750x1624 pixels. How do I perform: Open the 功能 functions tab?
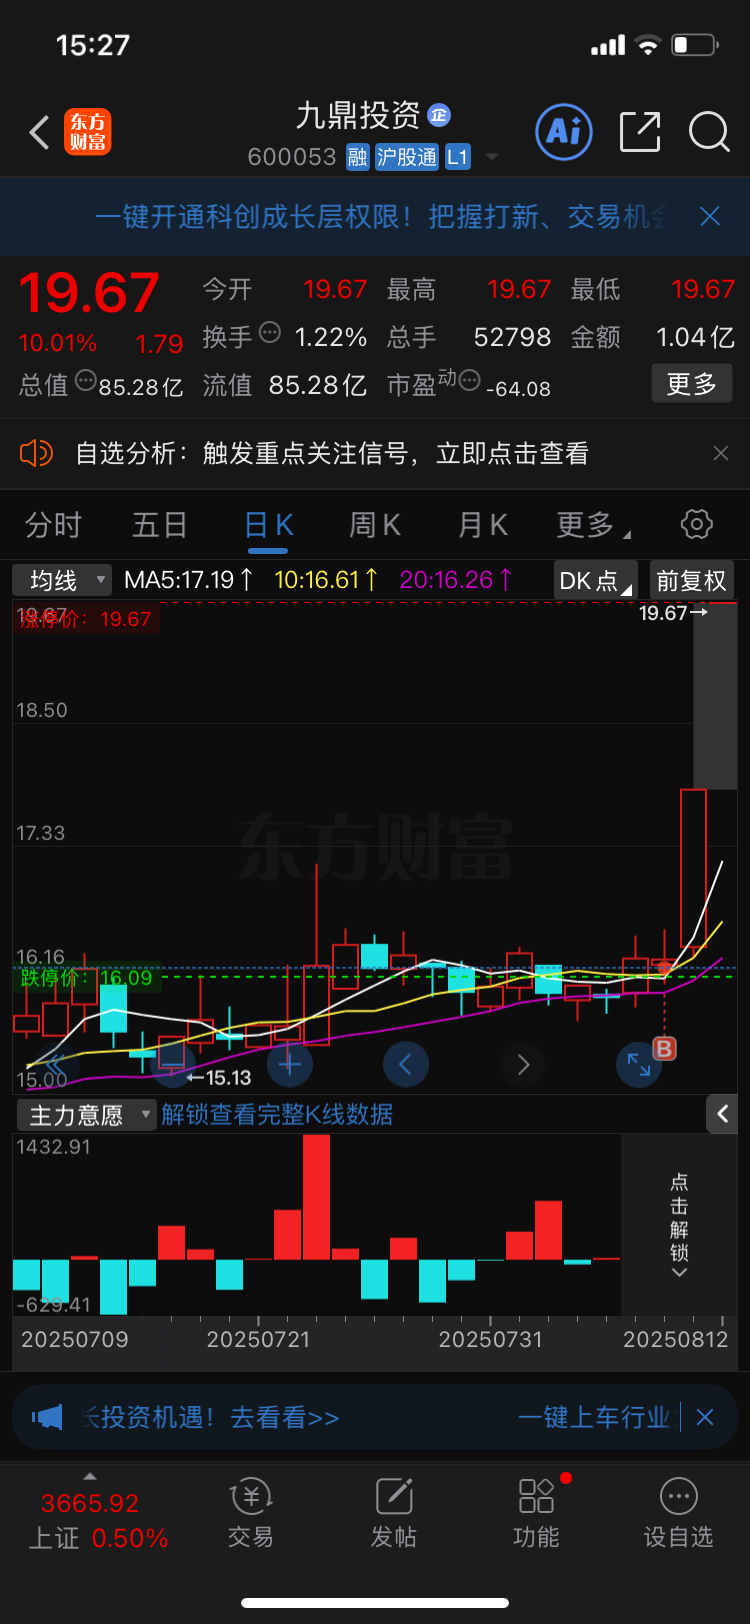tap(536, 1514)
